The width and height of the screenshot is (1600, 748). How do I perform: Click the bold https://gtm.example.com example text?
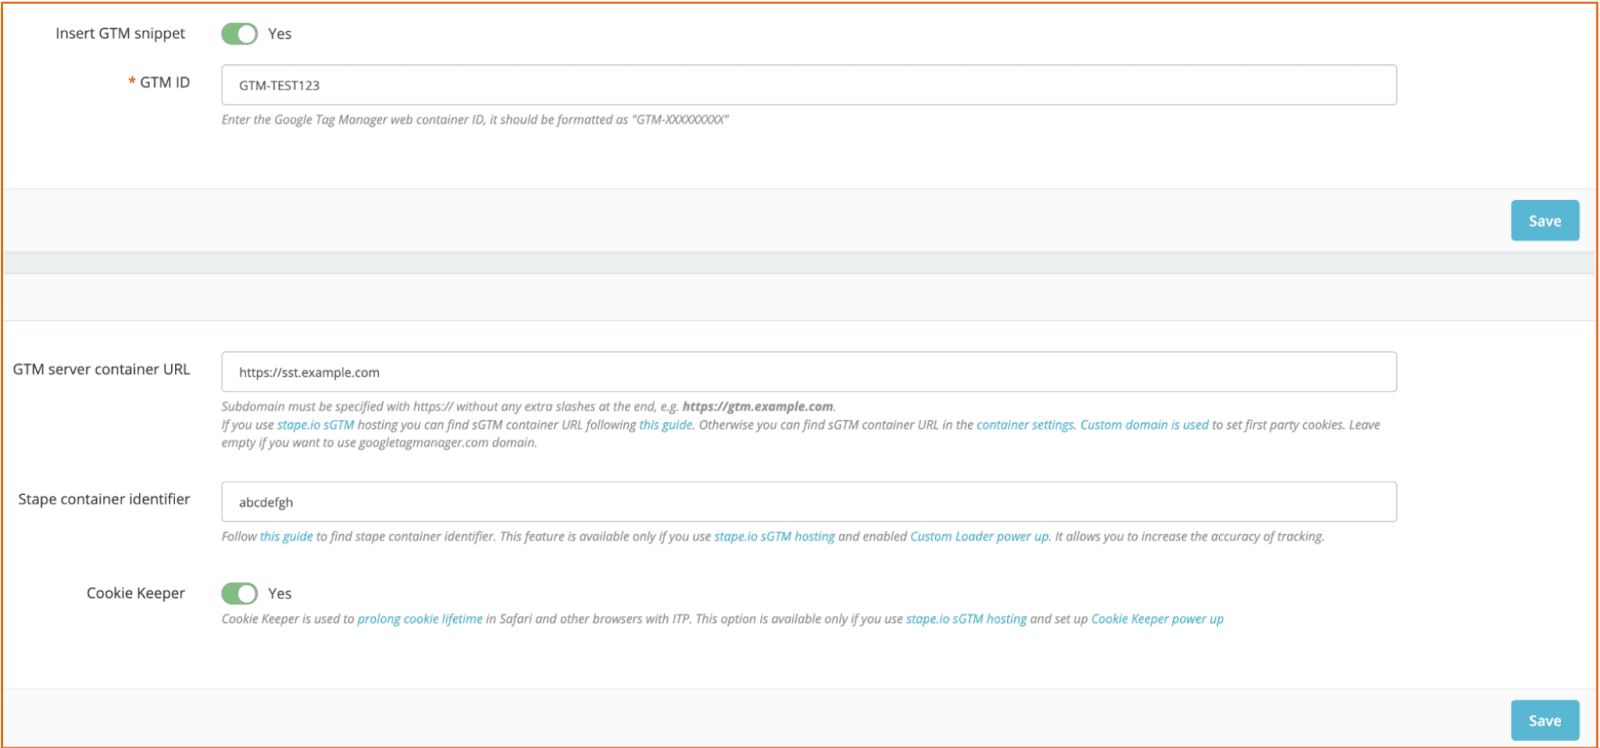click(x=758, y=407)
